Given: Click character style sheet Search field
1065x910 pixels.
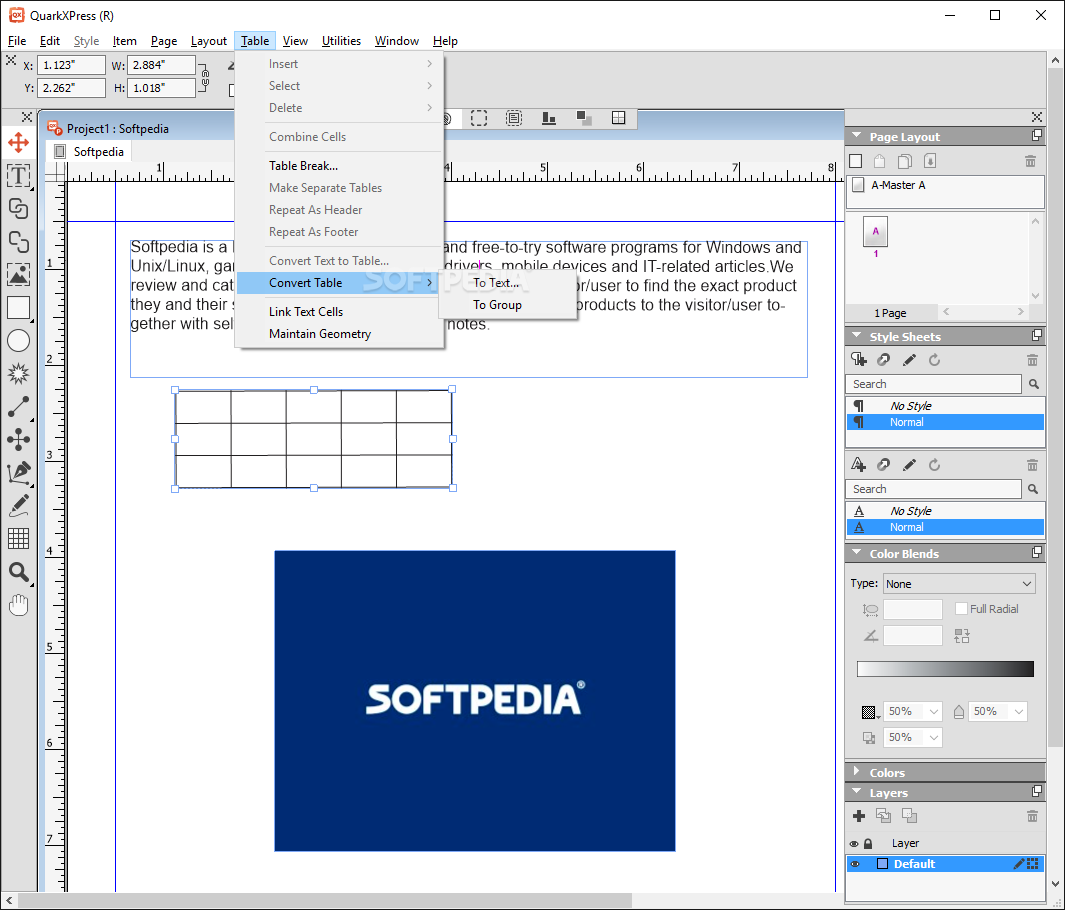Looking at the screenshot, I should [x=933, y=489].
